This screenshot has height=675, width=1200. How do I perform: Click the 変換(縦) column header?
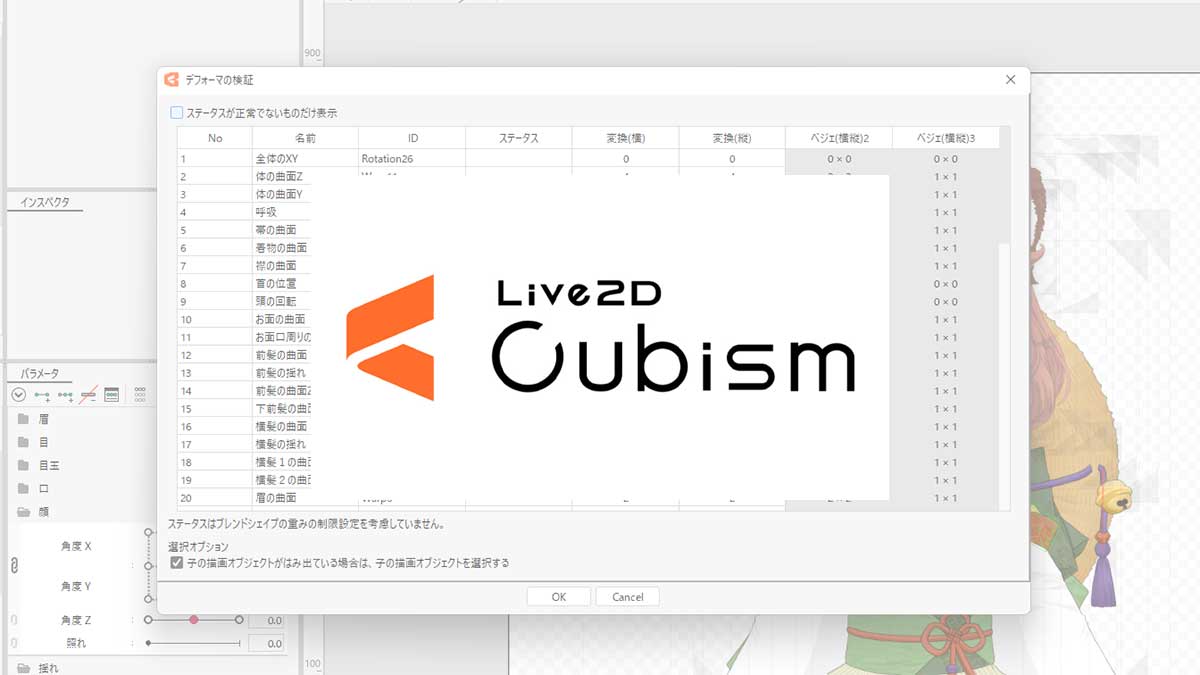point(732,138)
